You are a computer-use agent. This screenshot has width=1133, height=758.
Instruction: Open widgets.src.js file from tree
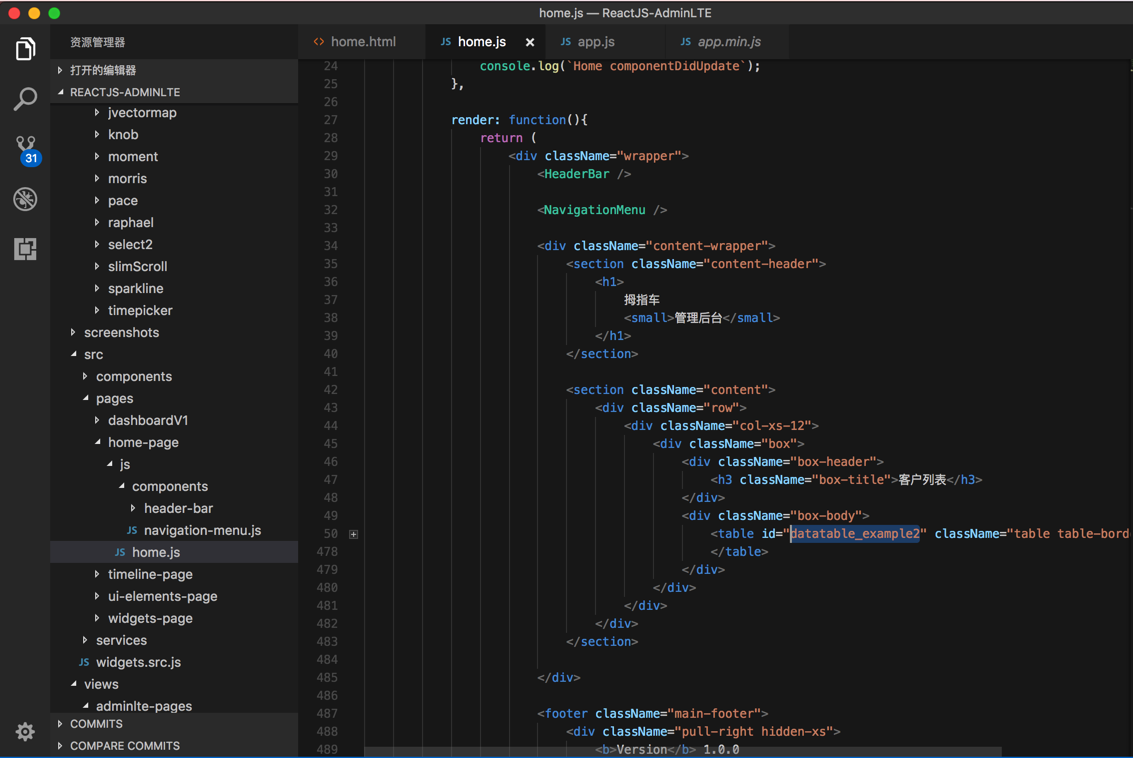click(x=138, y=663)
